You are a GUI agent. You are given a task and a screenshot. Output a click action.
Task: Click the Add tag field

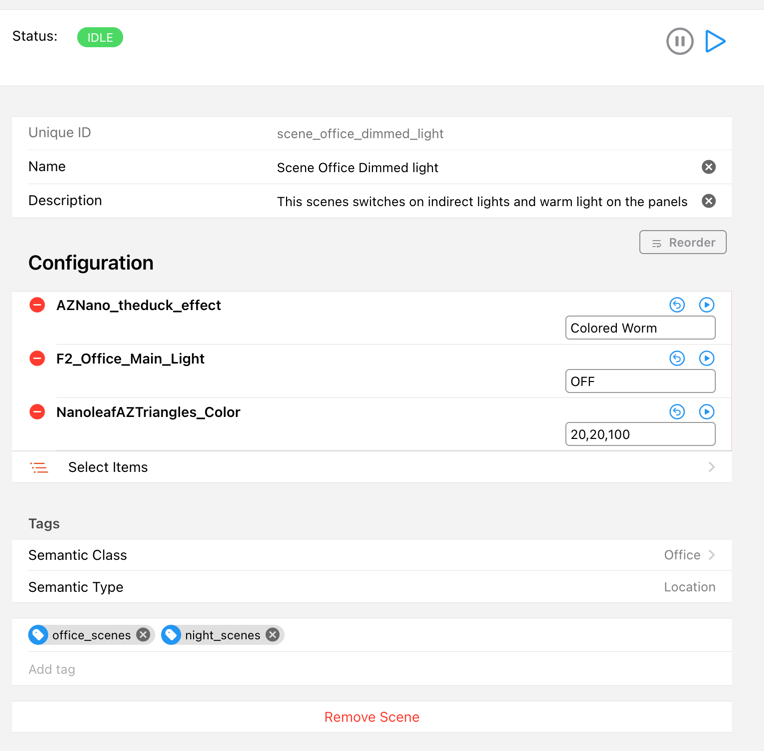click(371, 669)
